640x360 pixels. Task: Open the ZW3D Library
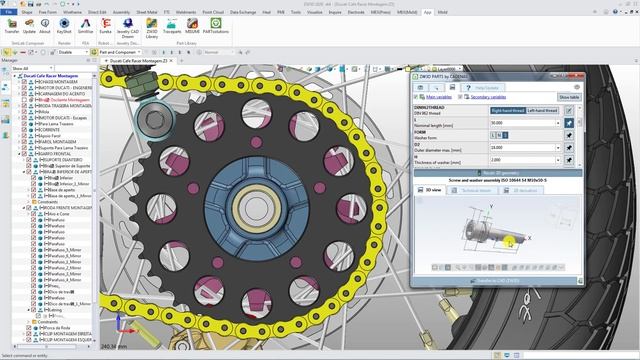(x=151, y=28)
